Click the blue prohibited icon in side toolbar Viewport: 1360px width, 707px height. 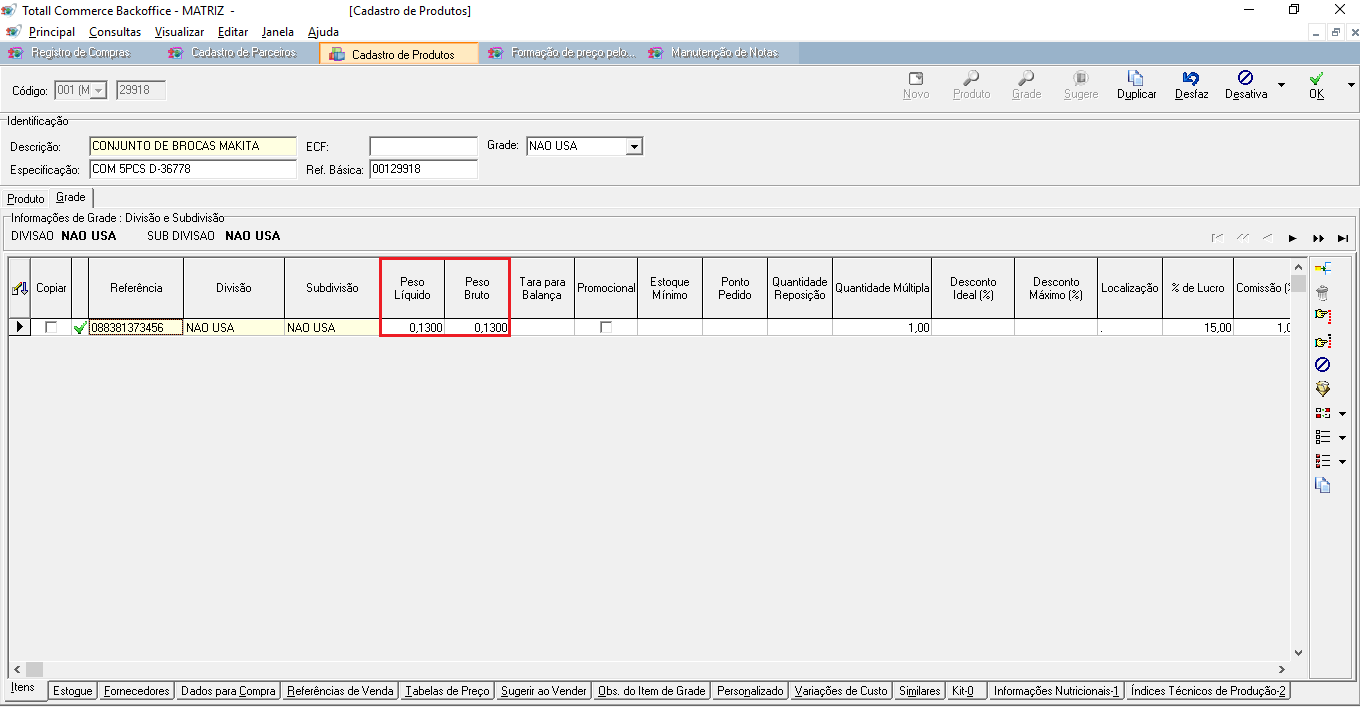pyautogui.click(x=1322, y=365)
